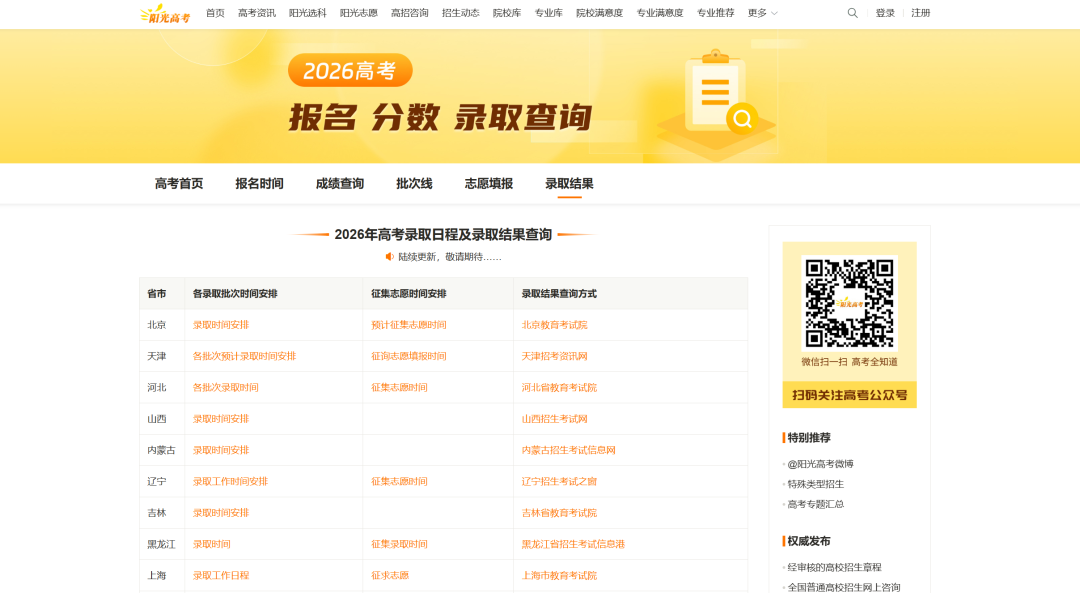This screenshot has width=1080, height=593.
Task: Switch to 报名时间 tab
Action: pos(260,184)
